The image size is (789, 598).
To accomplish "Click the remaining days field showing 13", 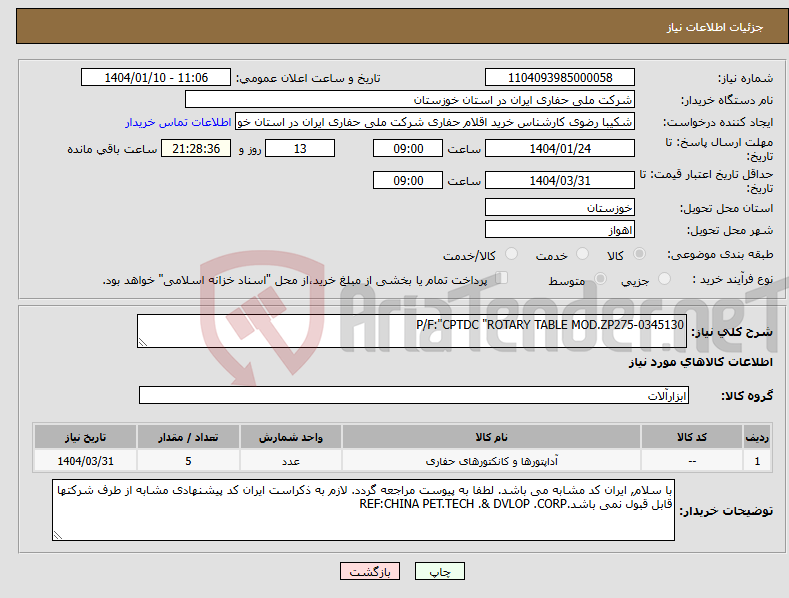I will (x=300, y=148).
